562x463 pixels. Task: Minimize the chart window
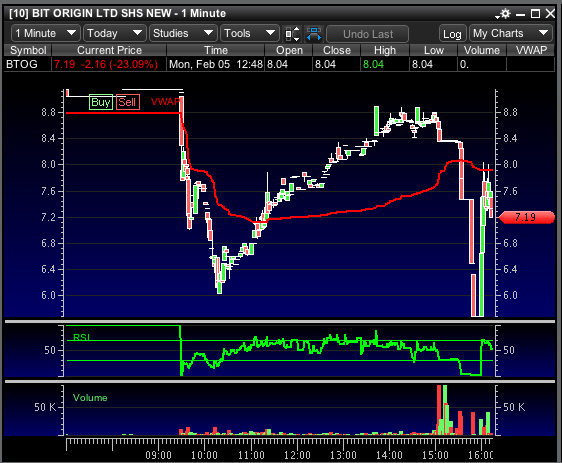520,15
